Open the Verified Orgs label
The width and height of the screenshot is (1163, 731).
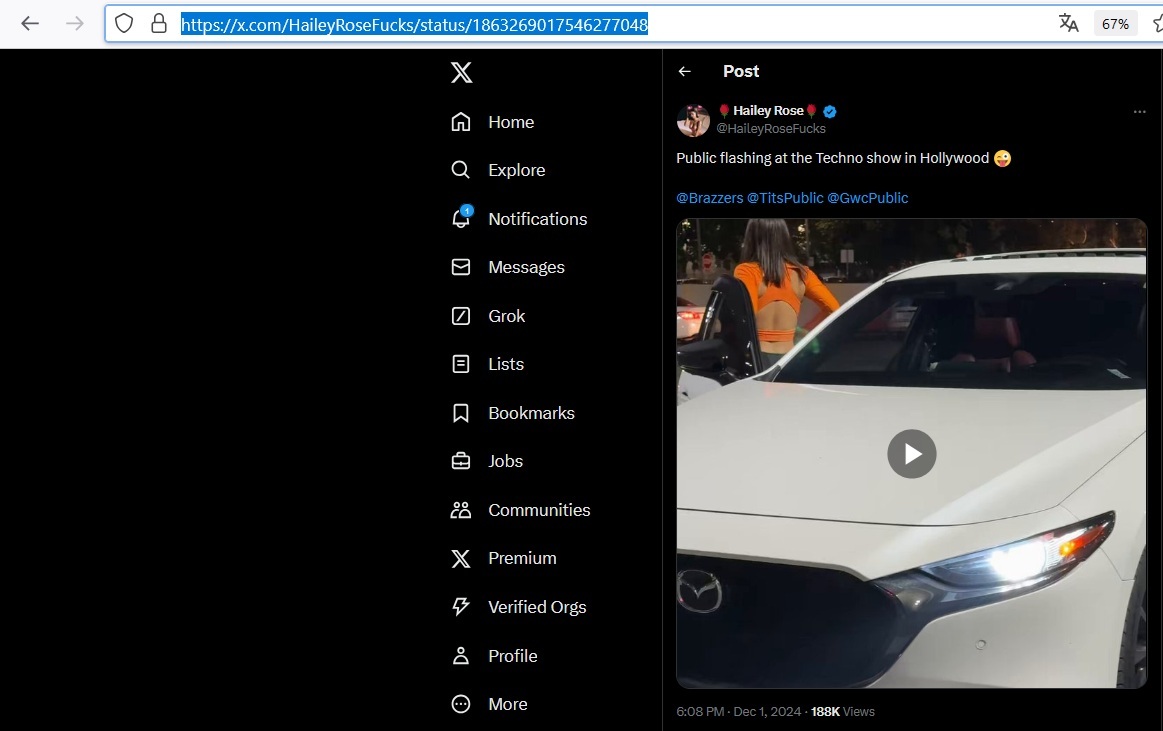pyautogui.click(x=537, y=608)
